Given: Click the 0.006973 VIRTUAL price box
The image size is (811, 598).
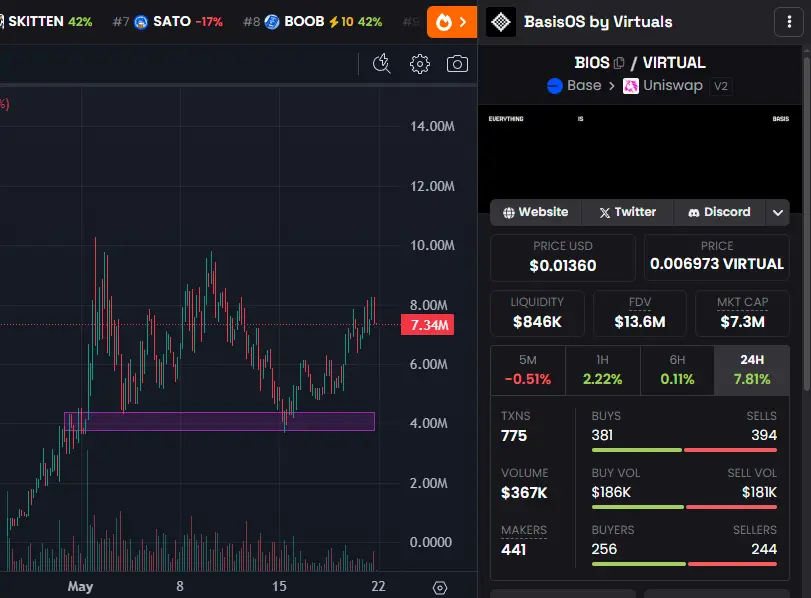Looking at the screenshot, I should coord(717,258).
